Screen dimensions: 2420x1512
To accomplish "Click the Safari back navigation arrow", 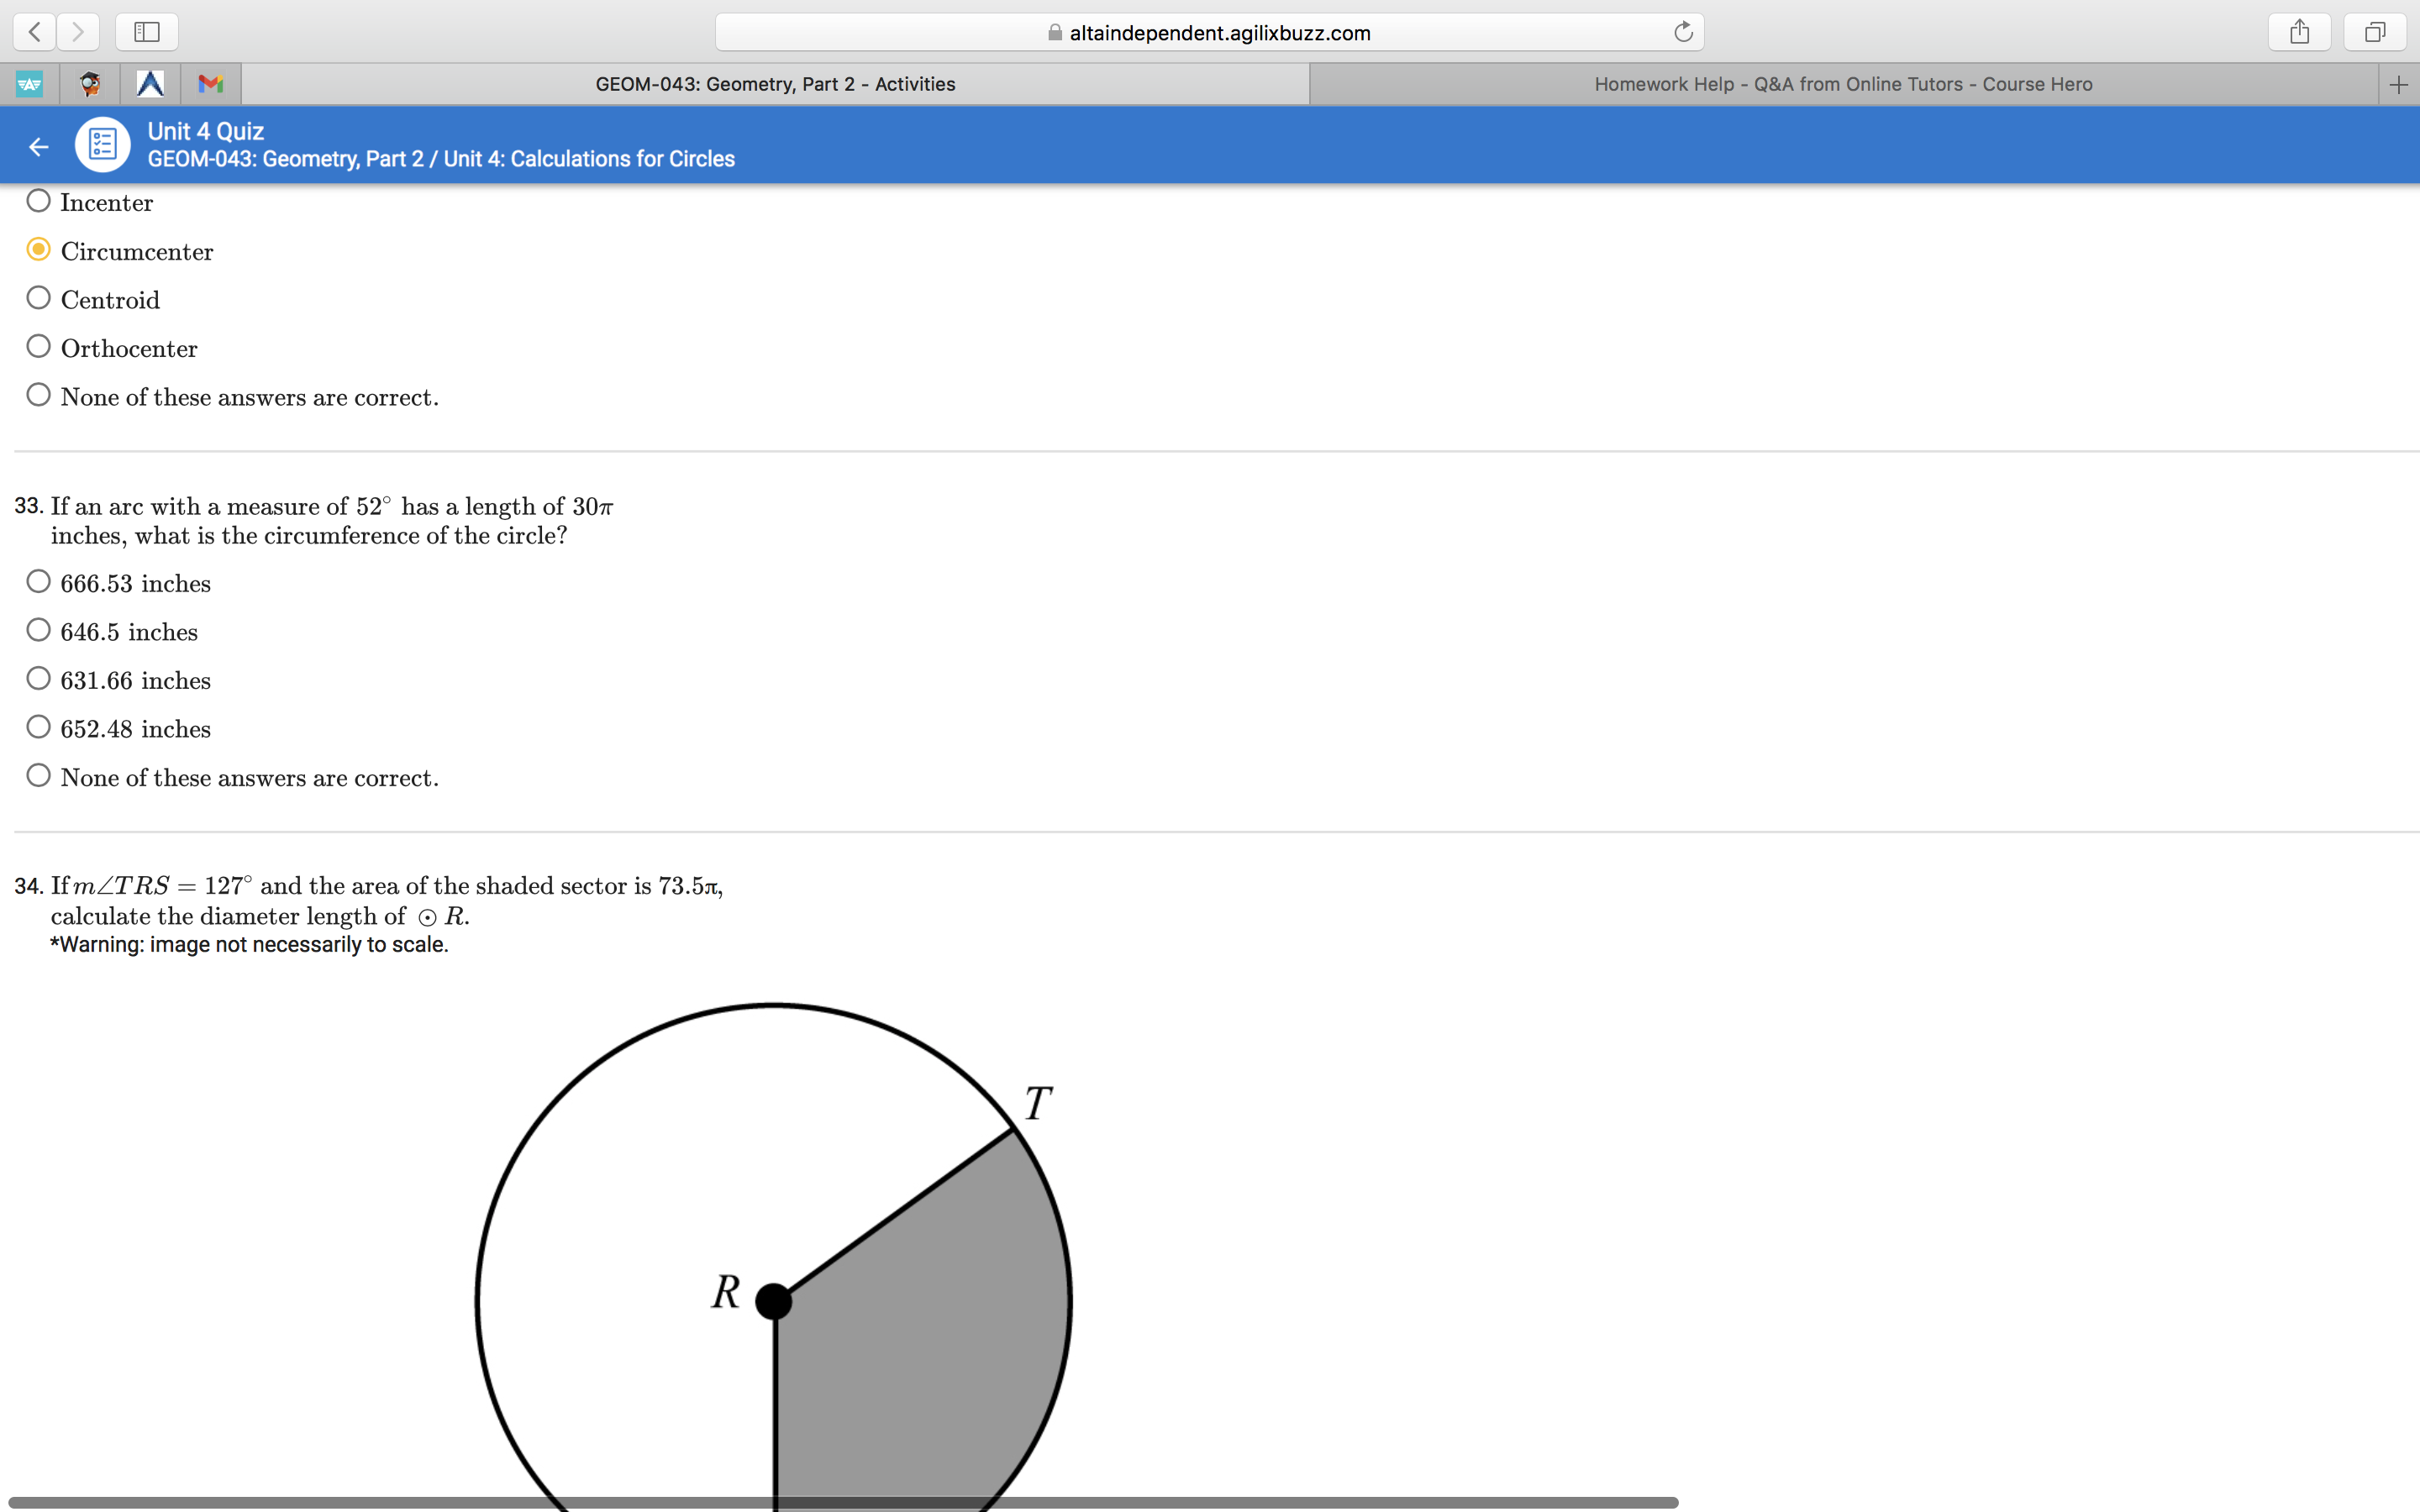I will (x=35, y=32).
